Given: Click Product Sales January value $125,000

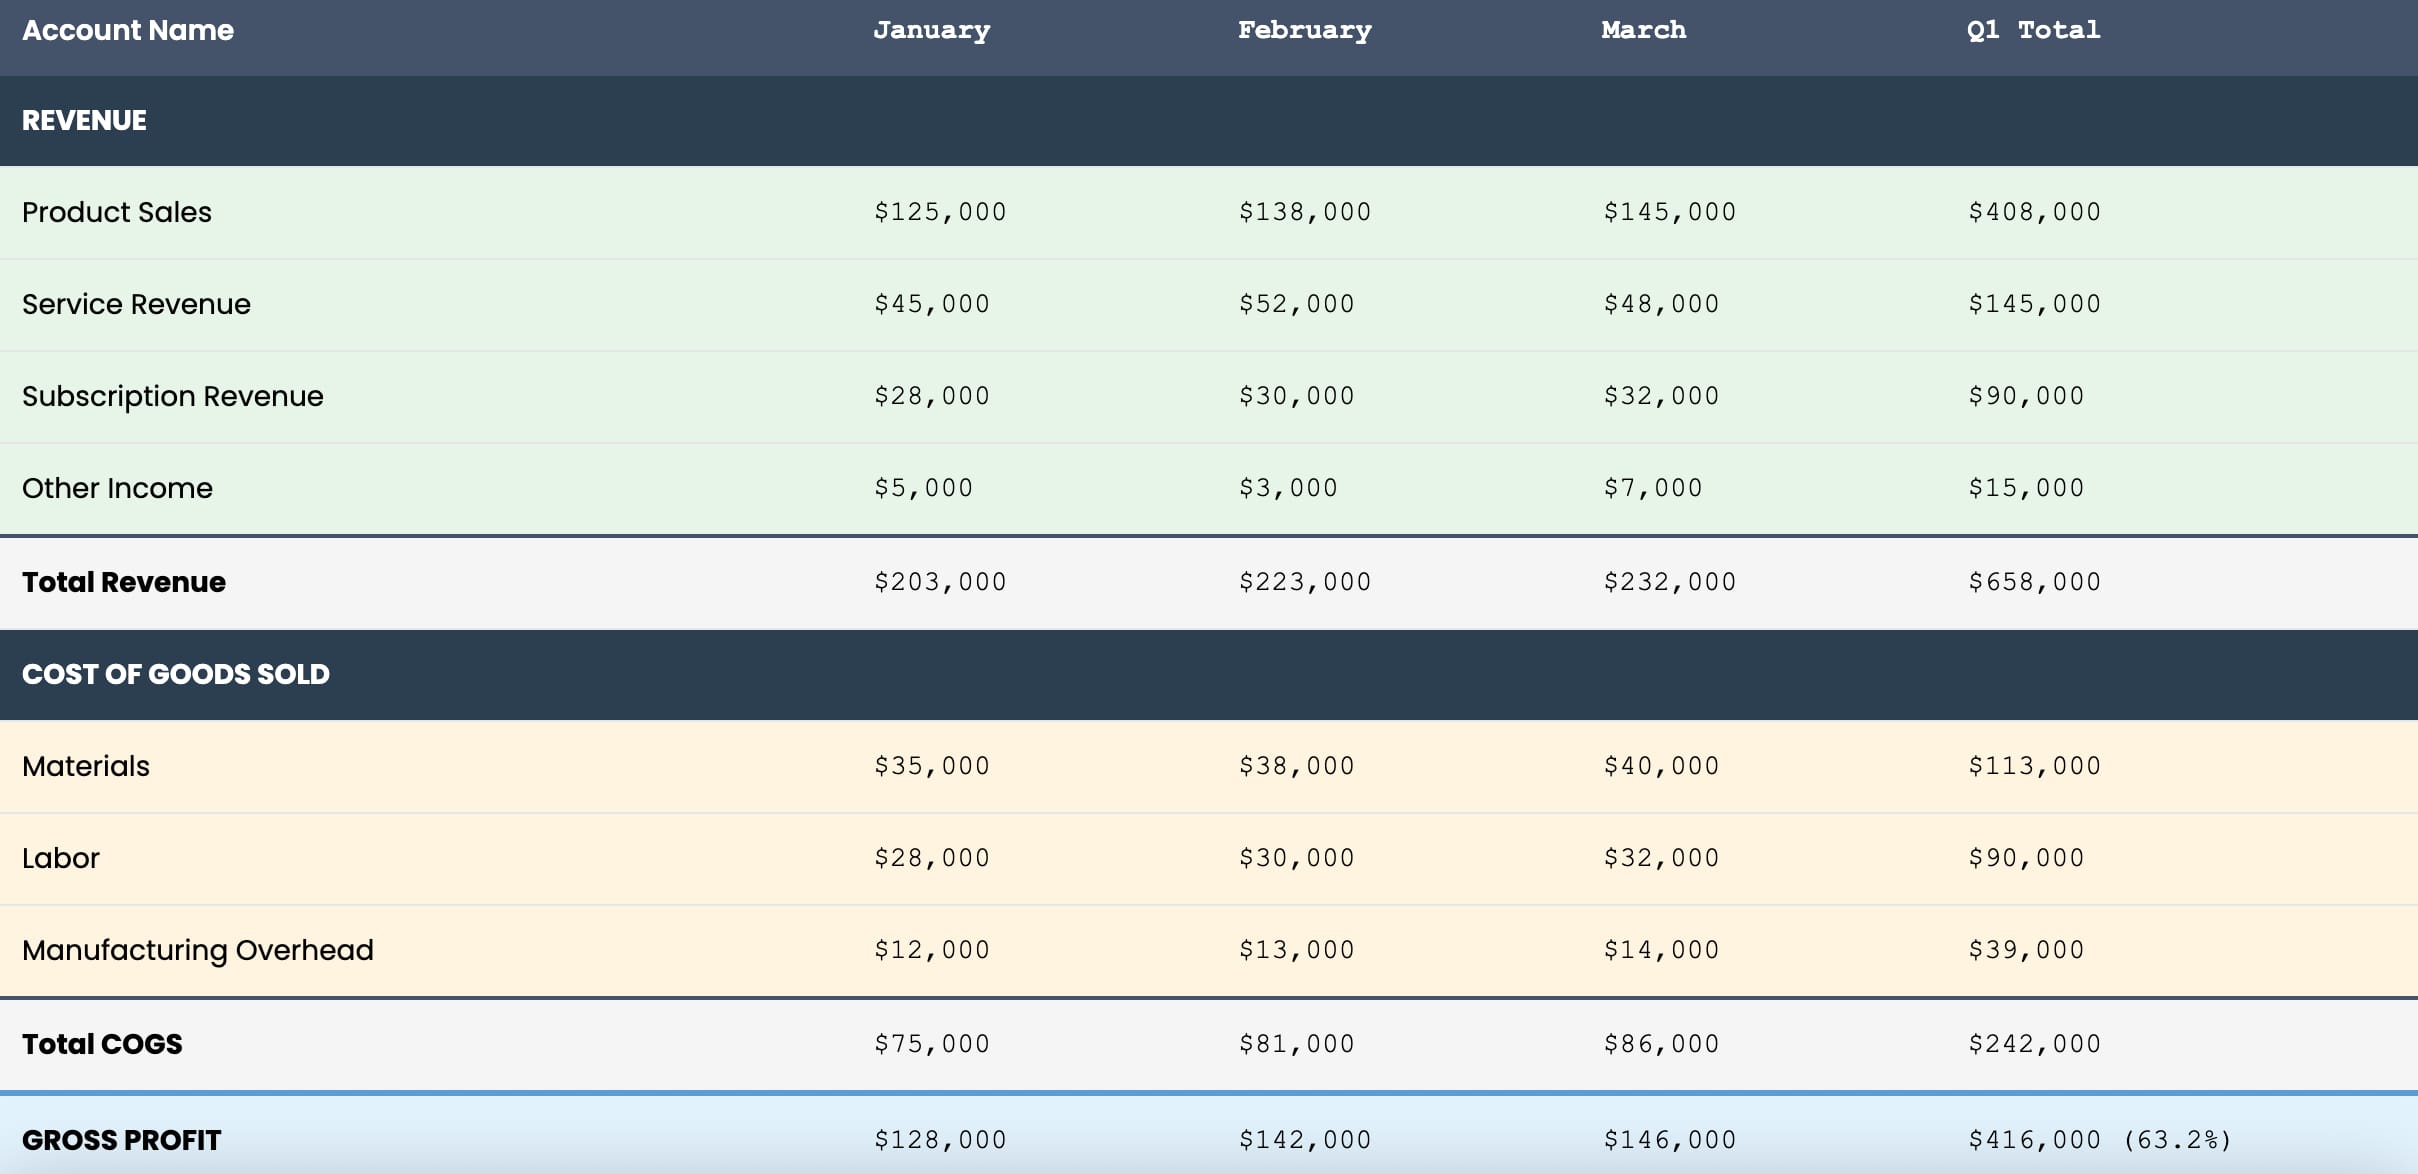Looking at the screenshot, I should tap(940, 212).
